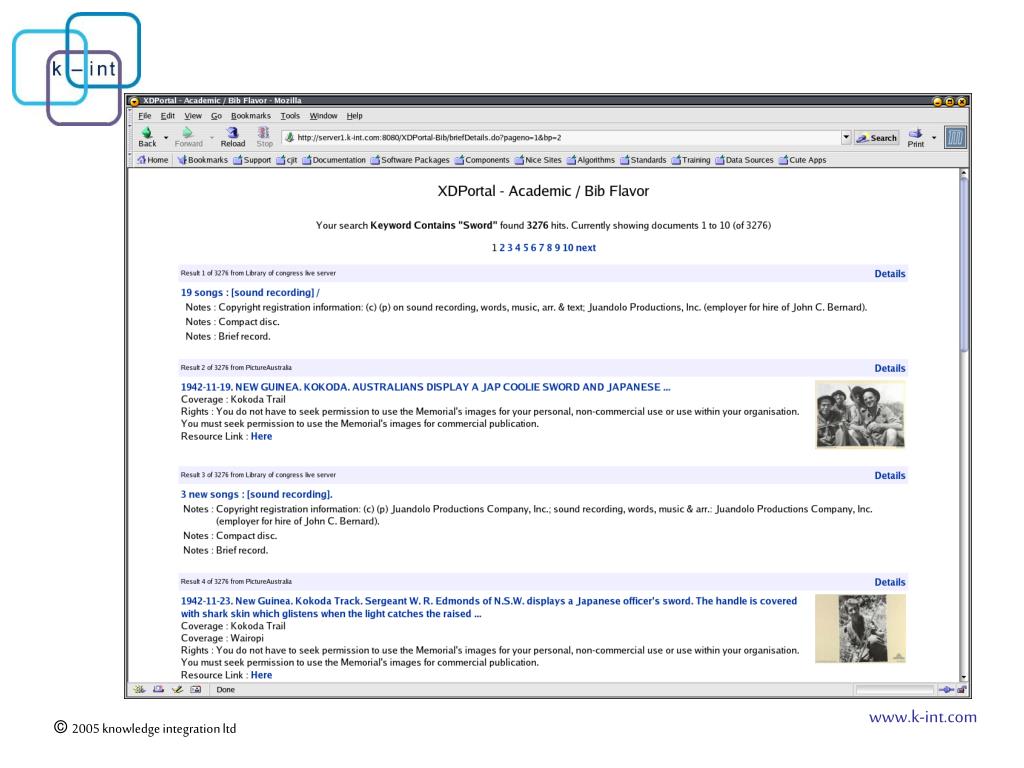The height and width of the screenshot is (768, 1024).
Task: Open the Back button history dropdown arrow
Action: pyautogui.click(x=166, y=138)
